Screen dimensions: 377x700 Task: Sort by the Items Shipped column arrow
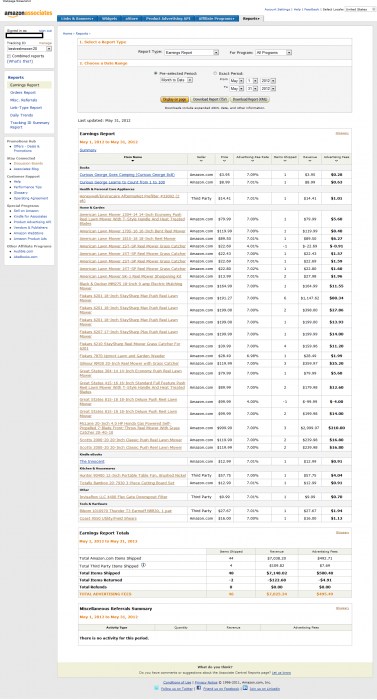click(285, 161)
